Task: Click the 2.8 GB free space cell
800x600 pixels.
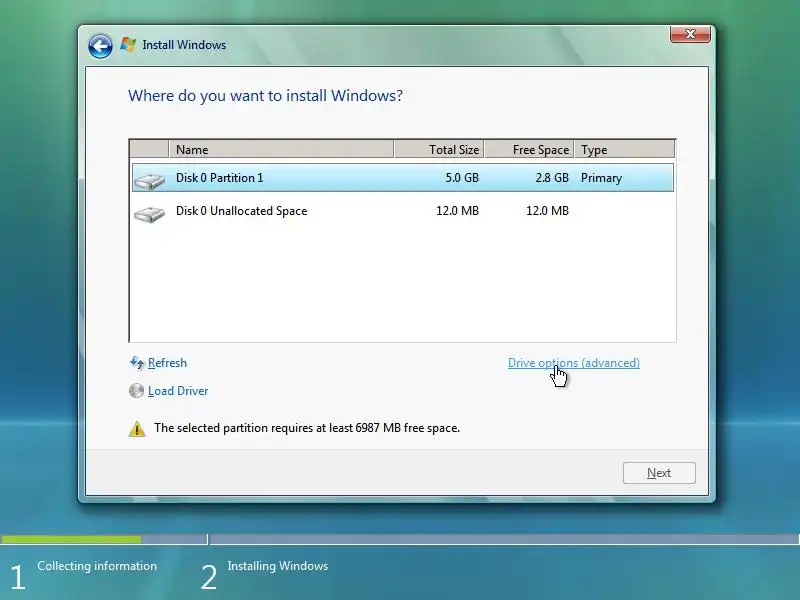Action: 552,178
